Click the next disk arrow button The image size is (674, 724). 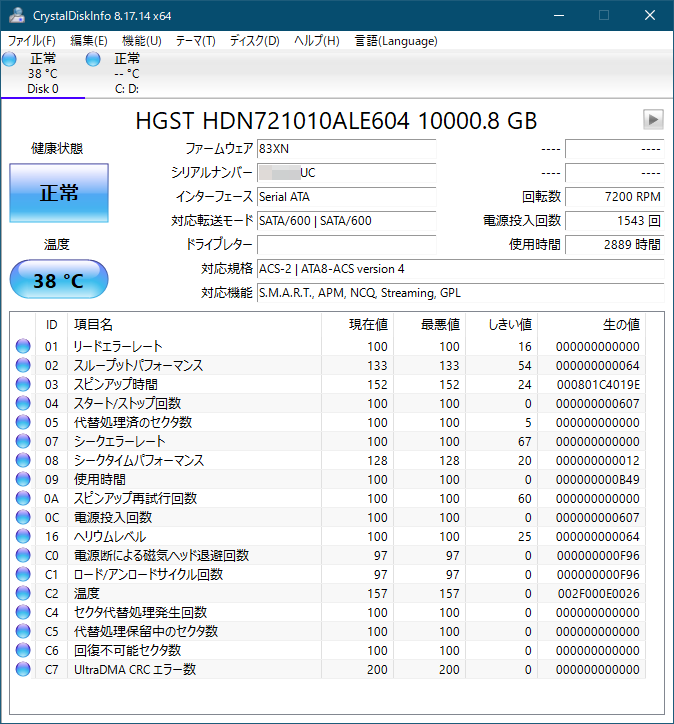tap(653, 120)
